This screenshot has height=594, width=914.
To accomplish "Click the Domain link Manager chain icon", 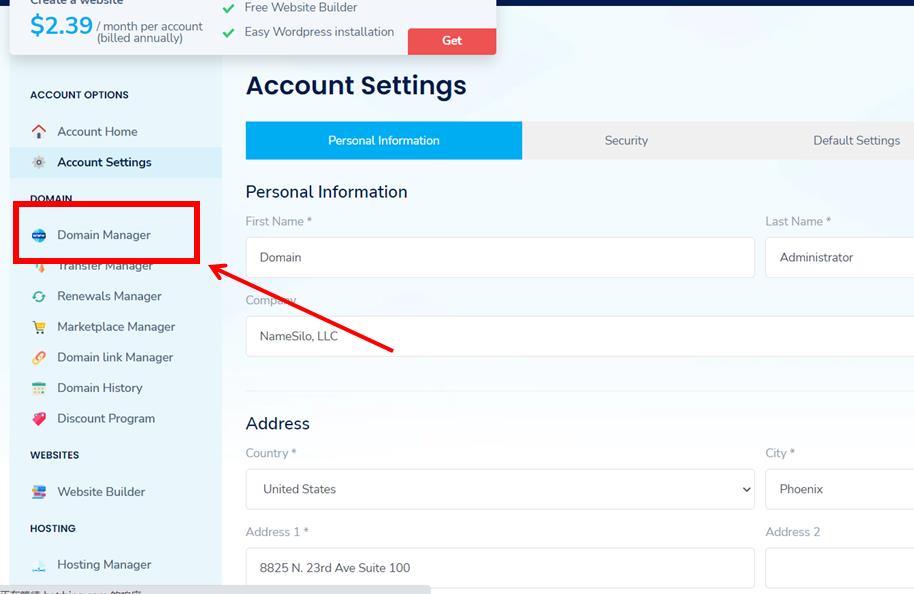I will tap(38, 357).
